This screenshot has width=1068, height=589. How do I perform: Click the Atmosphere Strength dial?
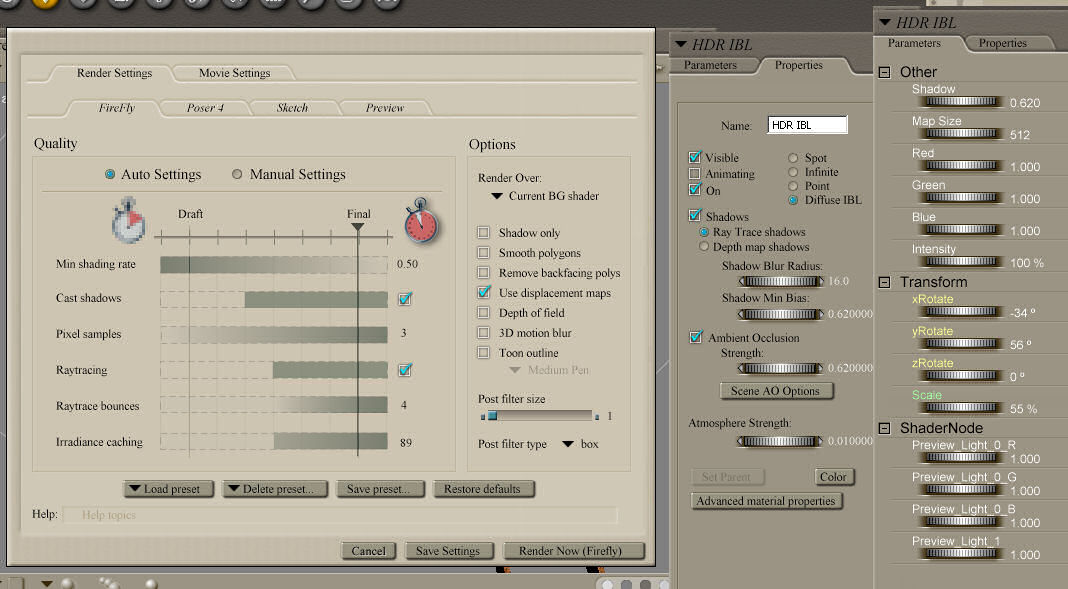(x=781, y=441)
